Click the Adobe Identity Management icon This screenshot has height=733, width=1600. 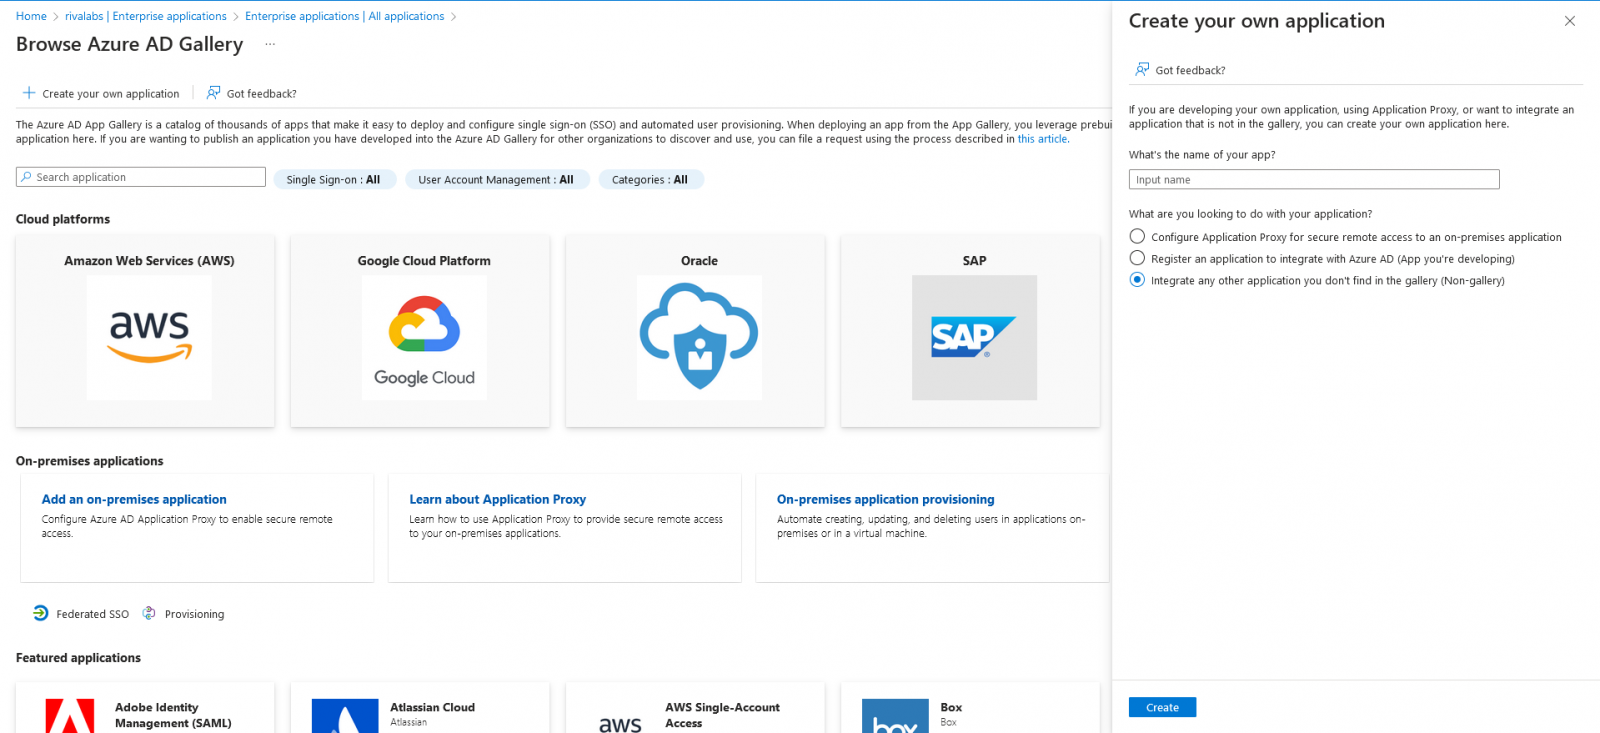(70, 716)
